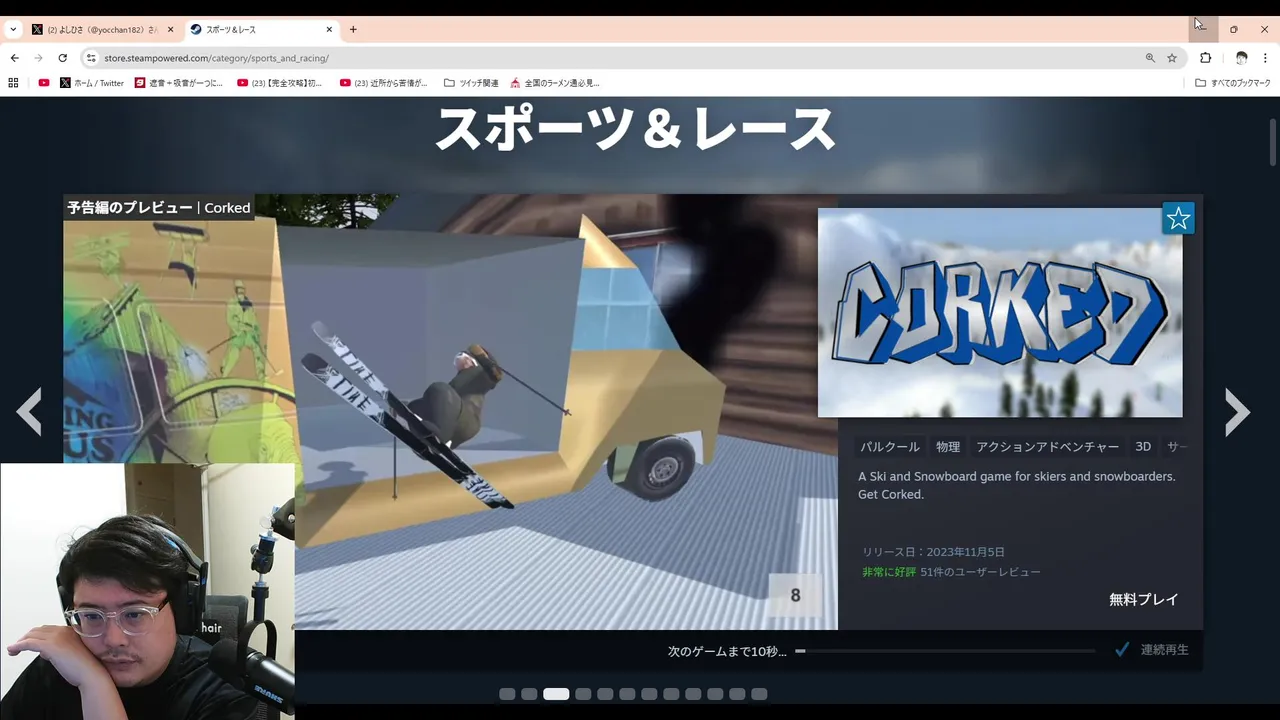Select the パルクール tag
The width and height of the screenshot is (1280, 720).
pos(890,447)
